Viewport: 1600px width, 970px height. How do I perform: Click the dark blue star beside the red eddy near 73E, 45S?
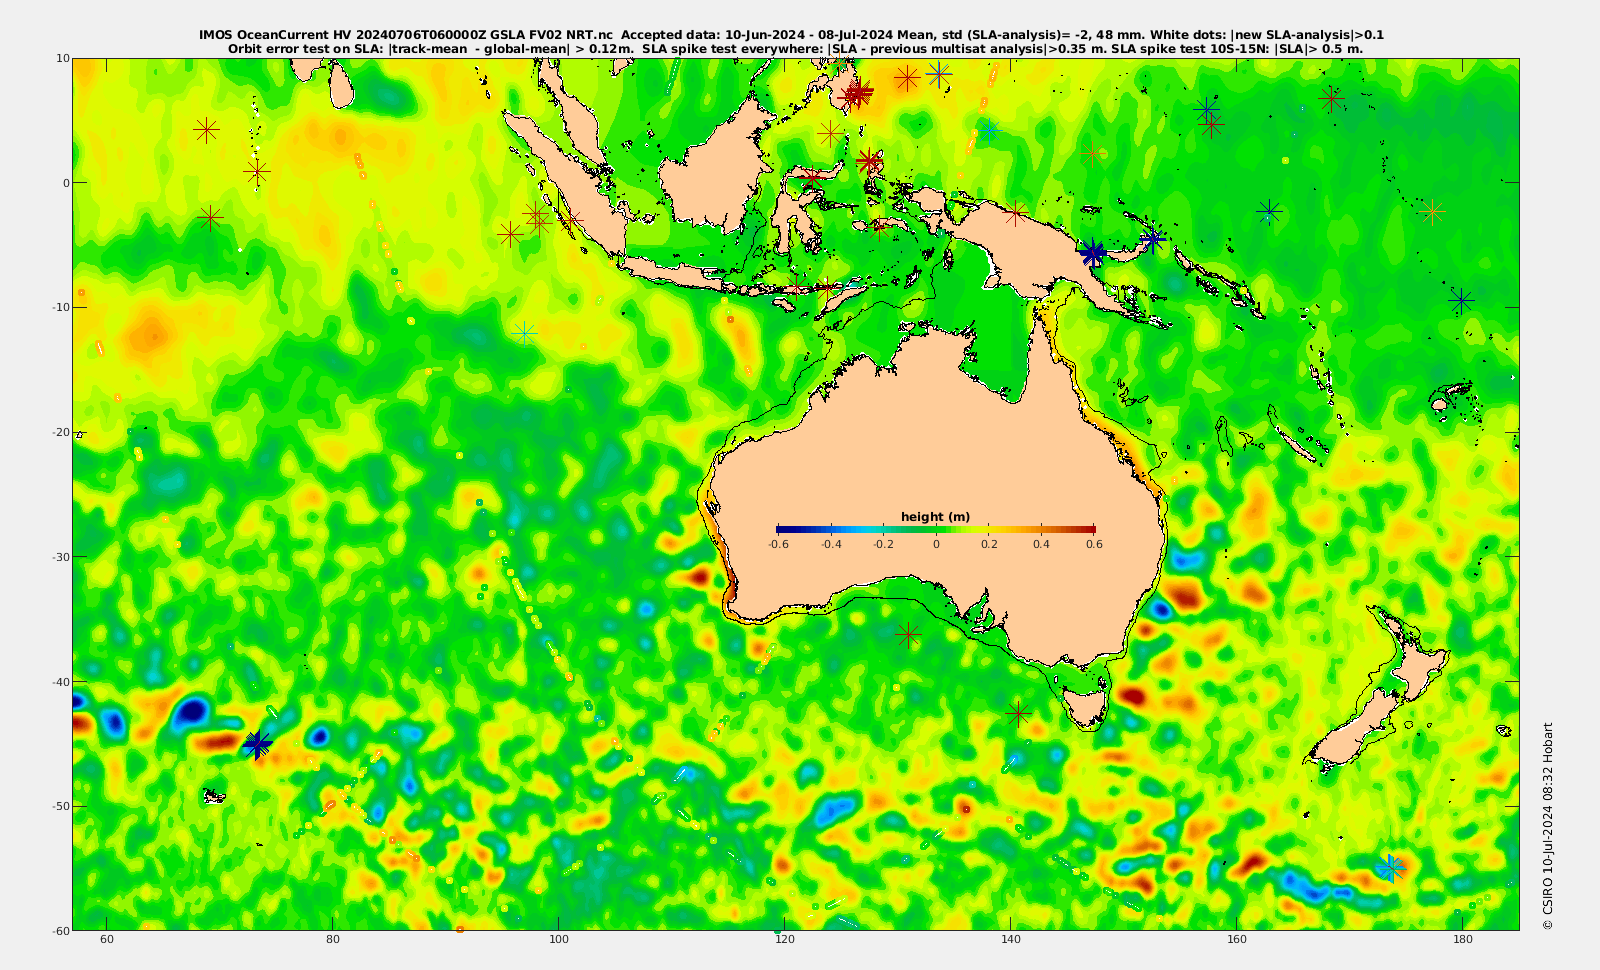257,744
